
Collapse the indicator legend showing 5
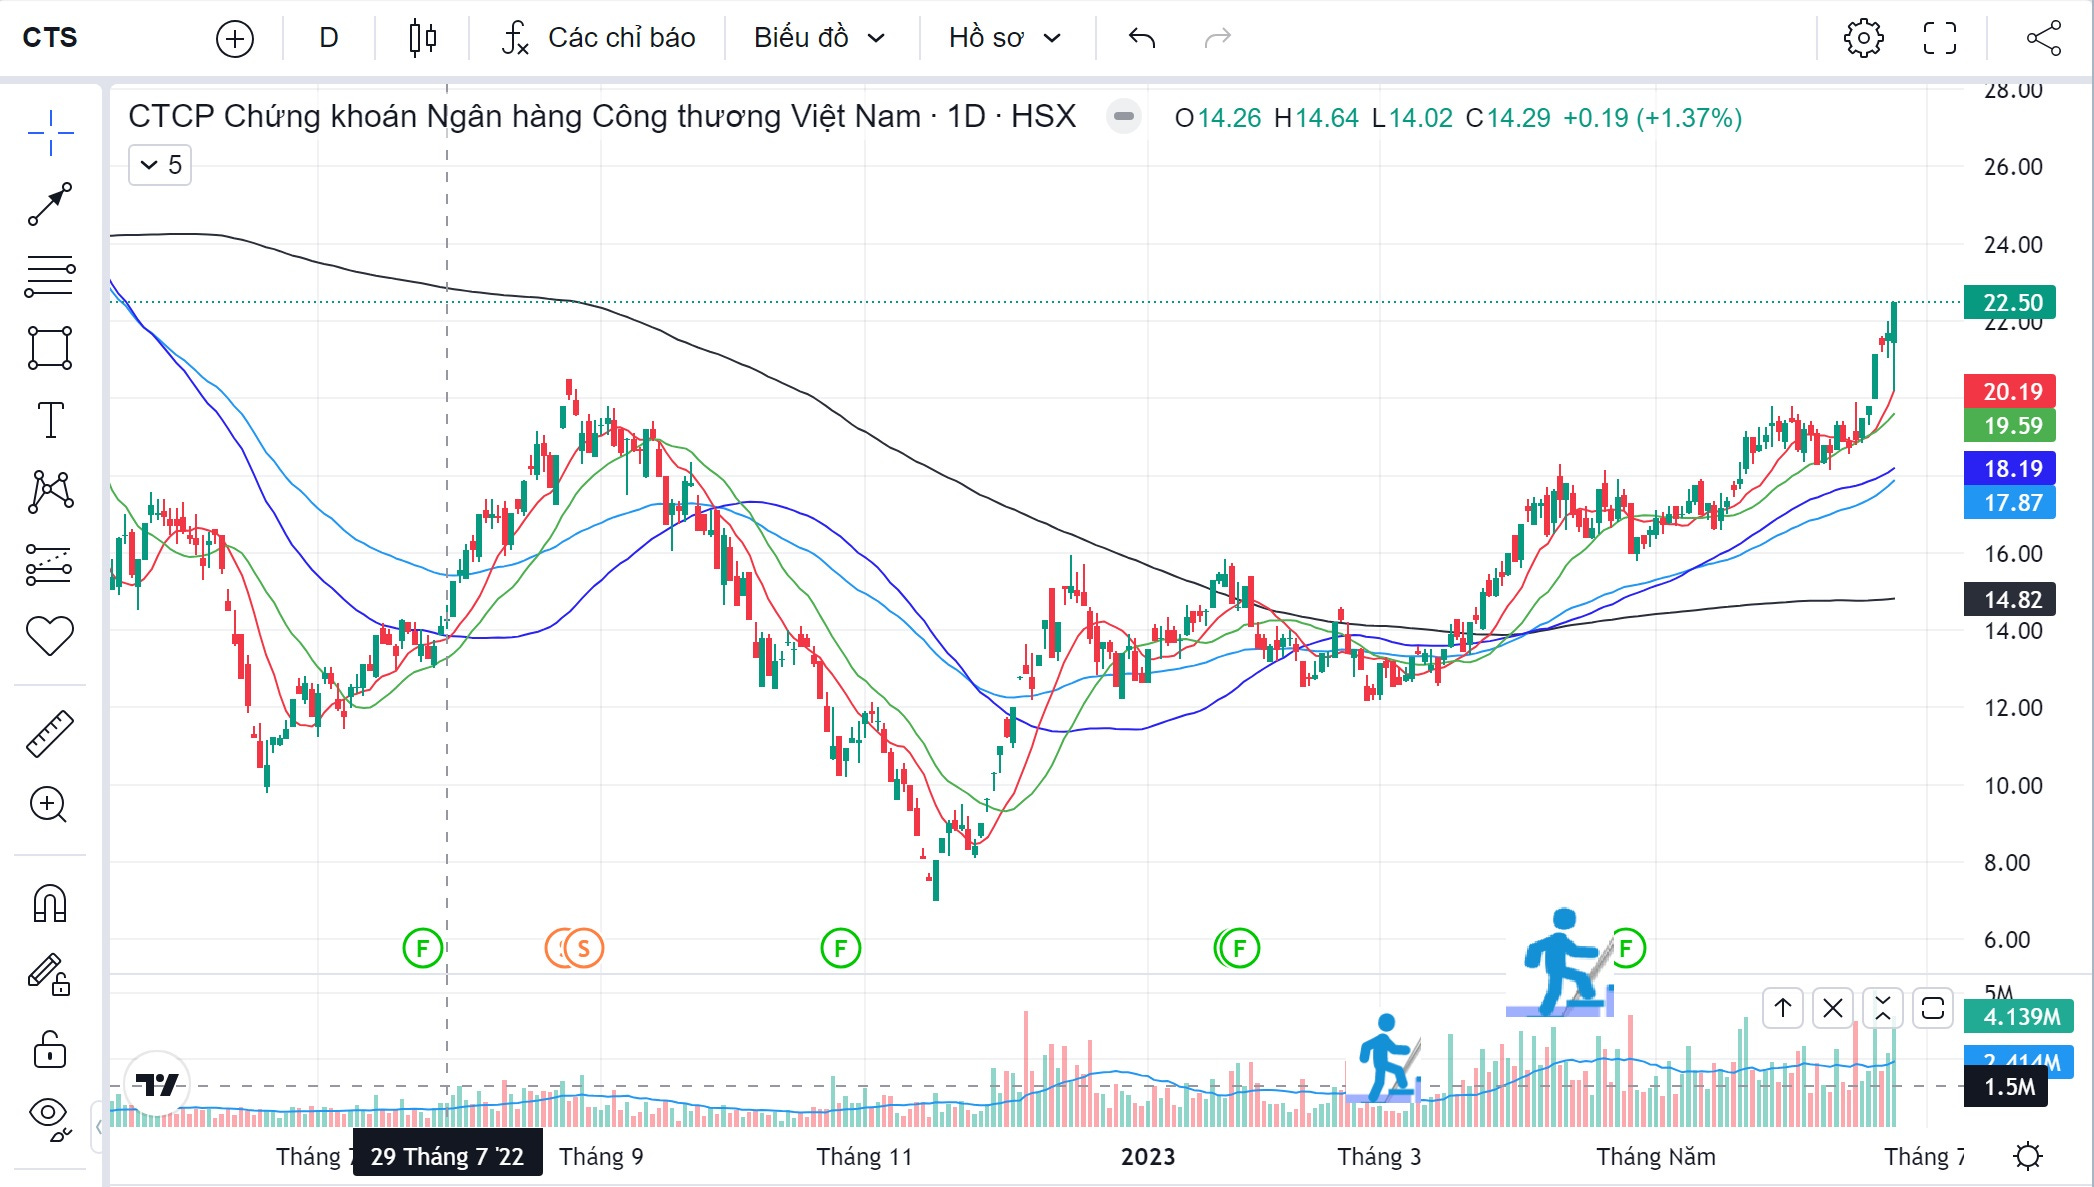[160, 165]
